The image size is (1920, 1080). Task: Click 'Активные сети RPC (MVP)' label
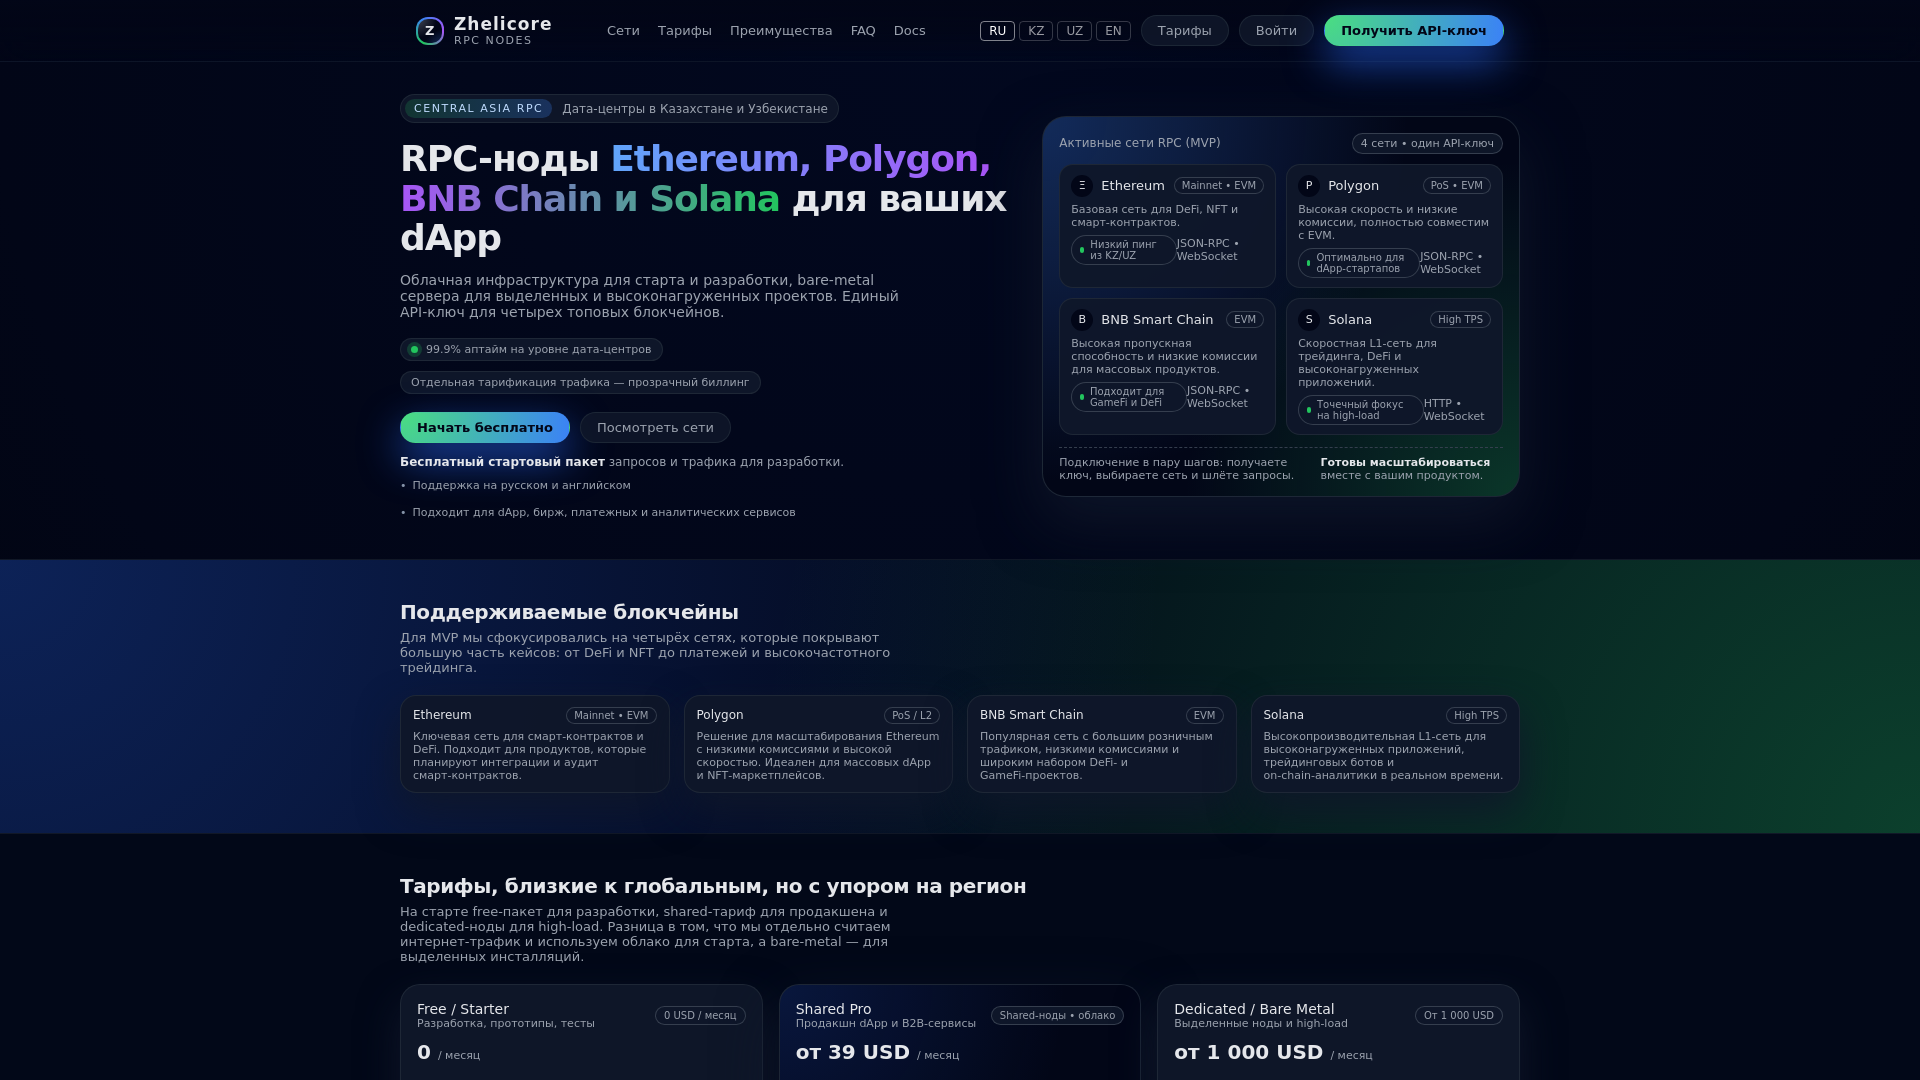1139,143
